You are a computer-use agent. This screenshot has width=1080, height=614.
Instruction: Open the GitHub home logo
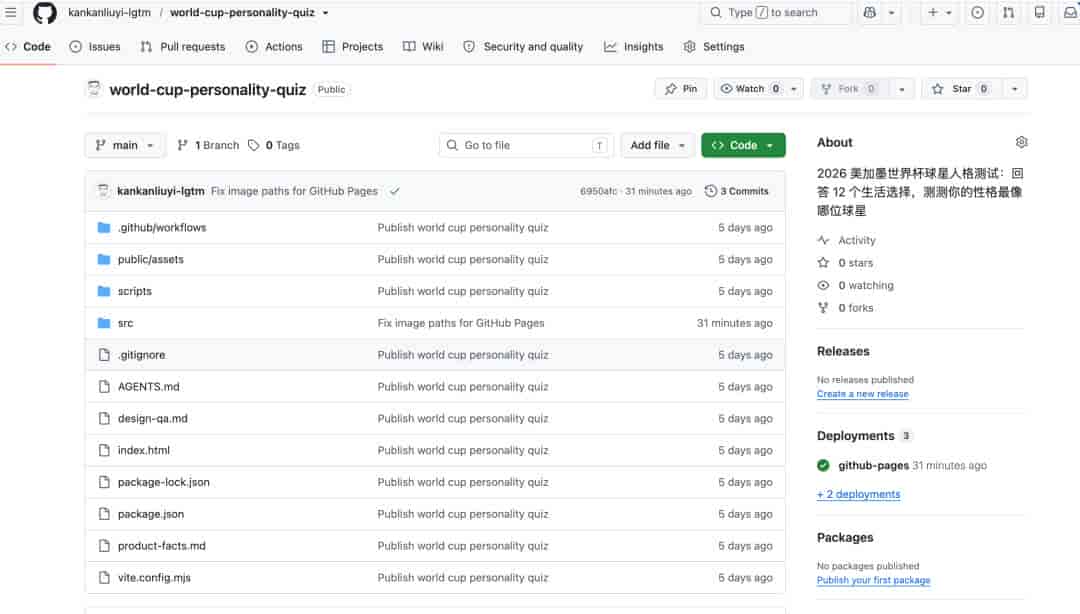pos(45,12)
